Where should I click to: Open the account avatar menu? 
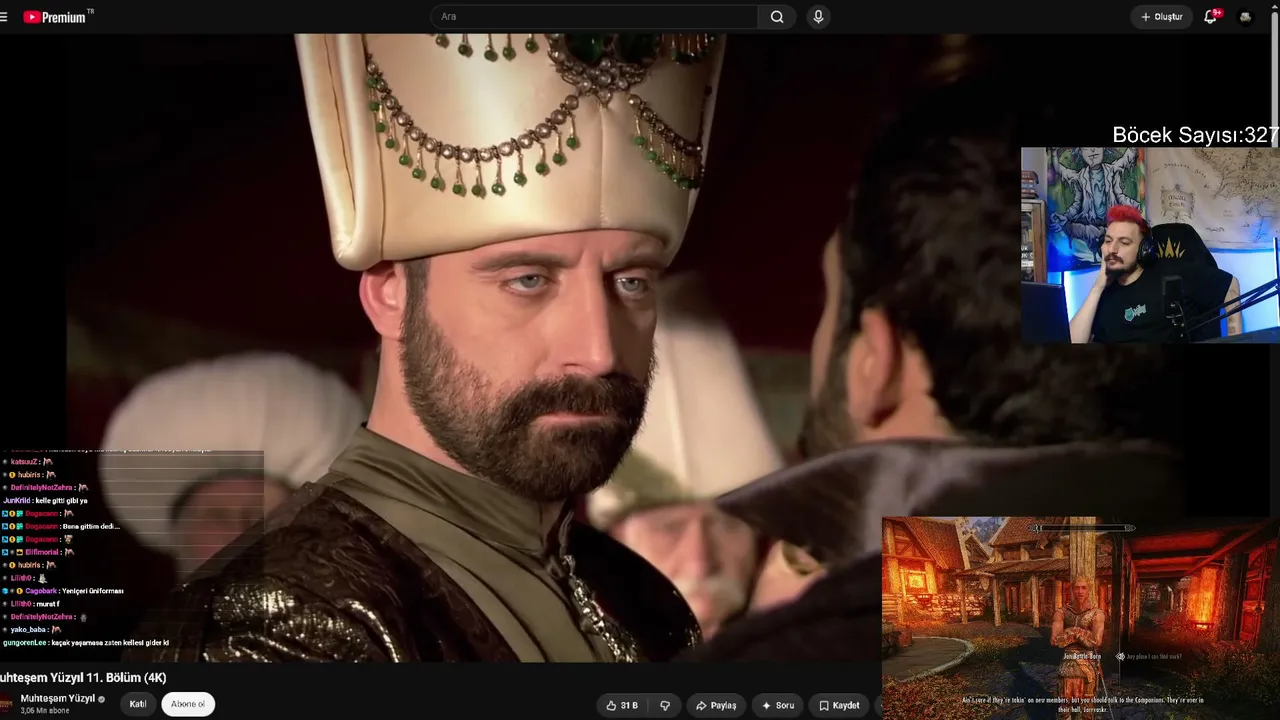1245,17
